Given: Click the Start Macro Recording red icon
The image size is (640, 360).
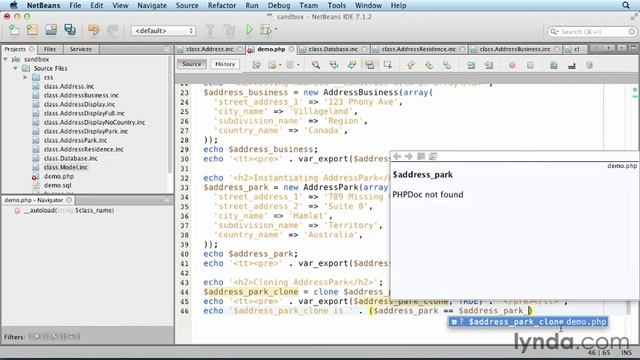Looking at the screenshot, I should 512,65.
